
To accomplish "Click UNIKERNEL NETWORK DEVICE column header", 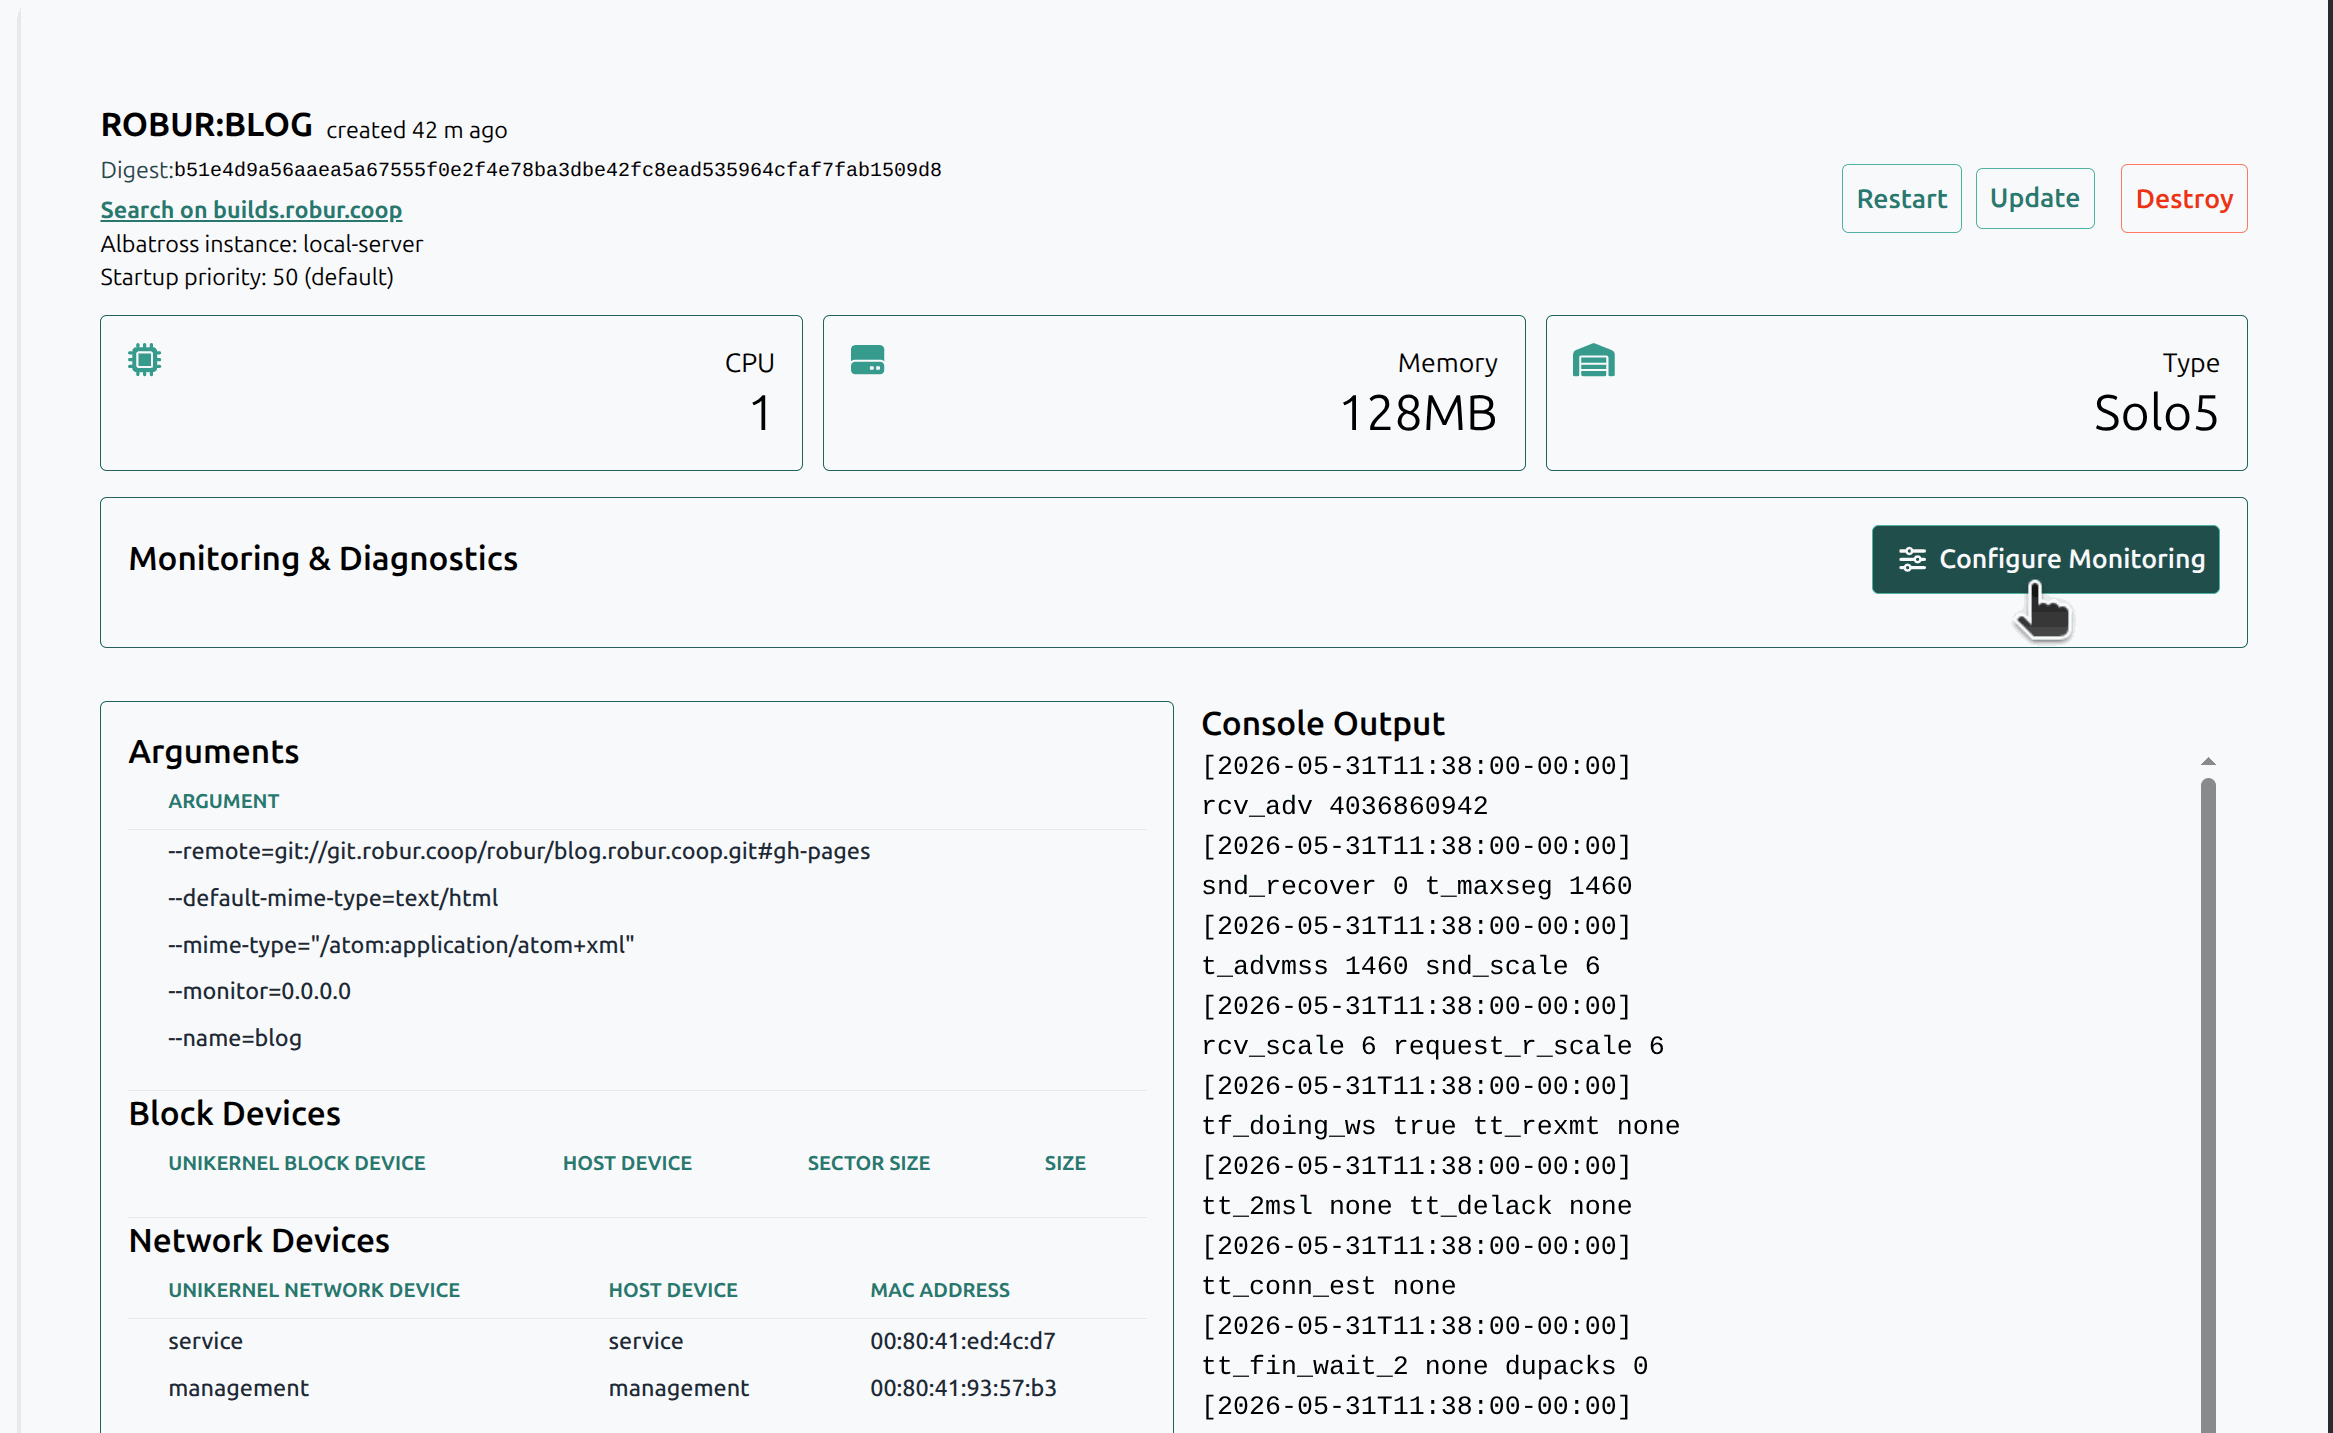I will click(314, 1290).
